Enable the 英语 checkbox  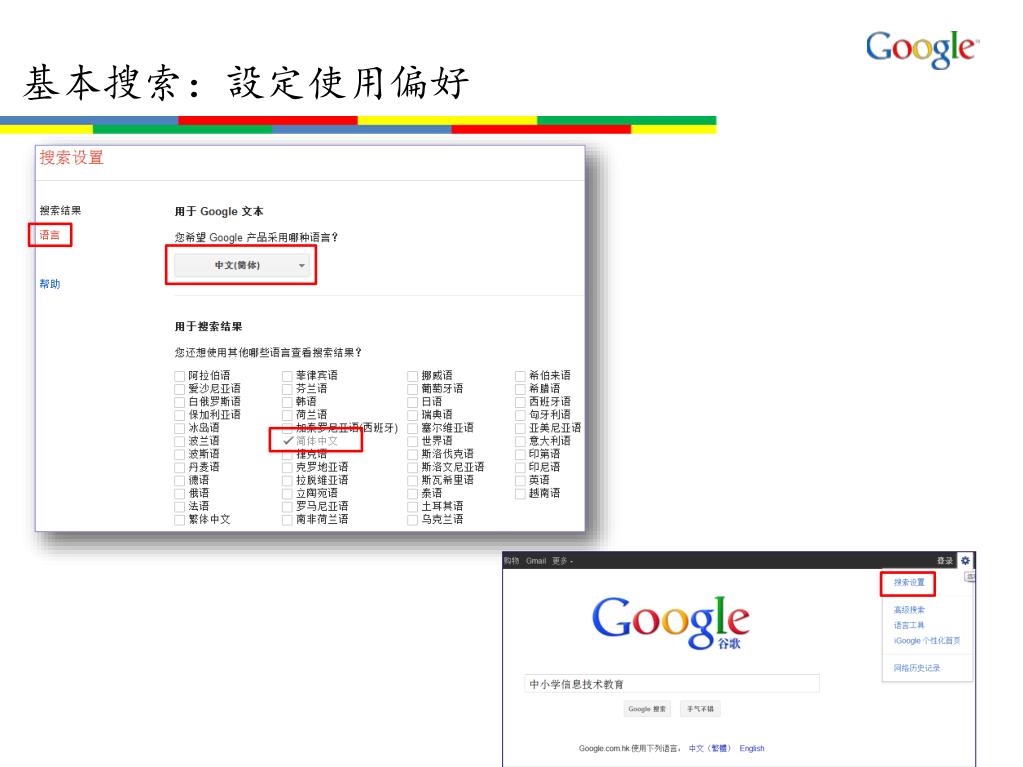520,480
